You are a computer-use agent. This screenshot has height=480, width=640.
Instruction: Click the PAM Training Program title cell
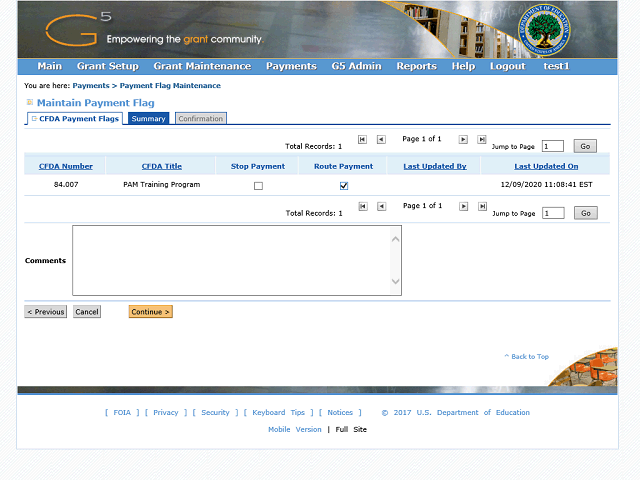point(162,184)
